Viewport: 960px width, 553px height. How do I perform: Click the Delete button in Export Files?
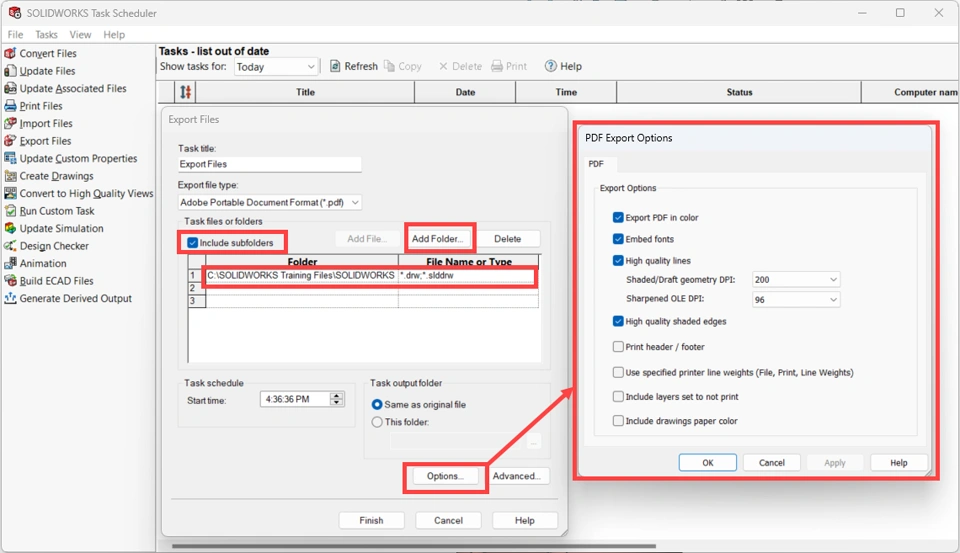[508, 239]
